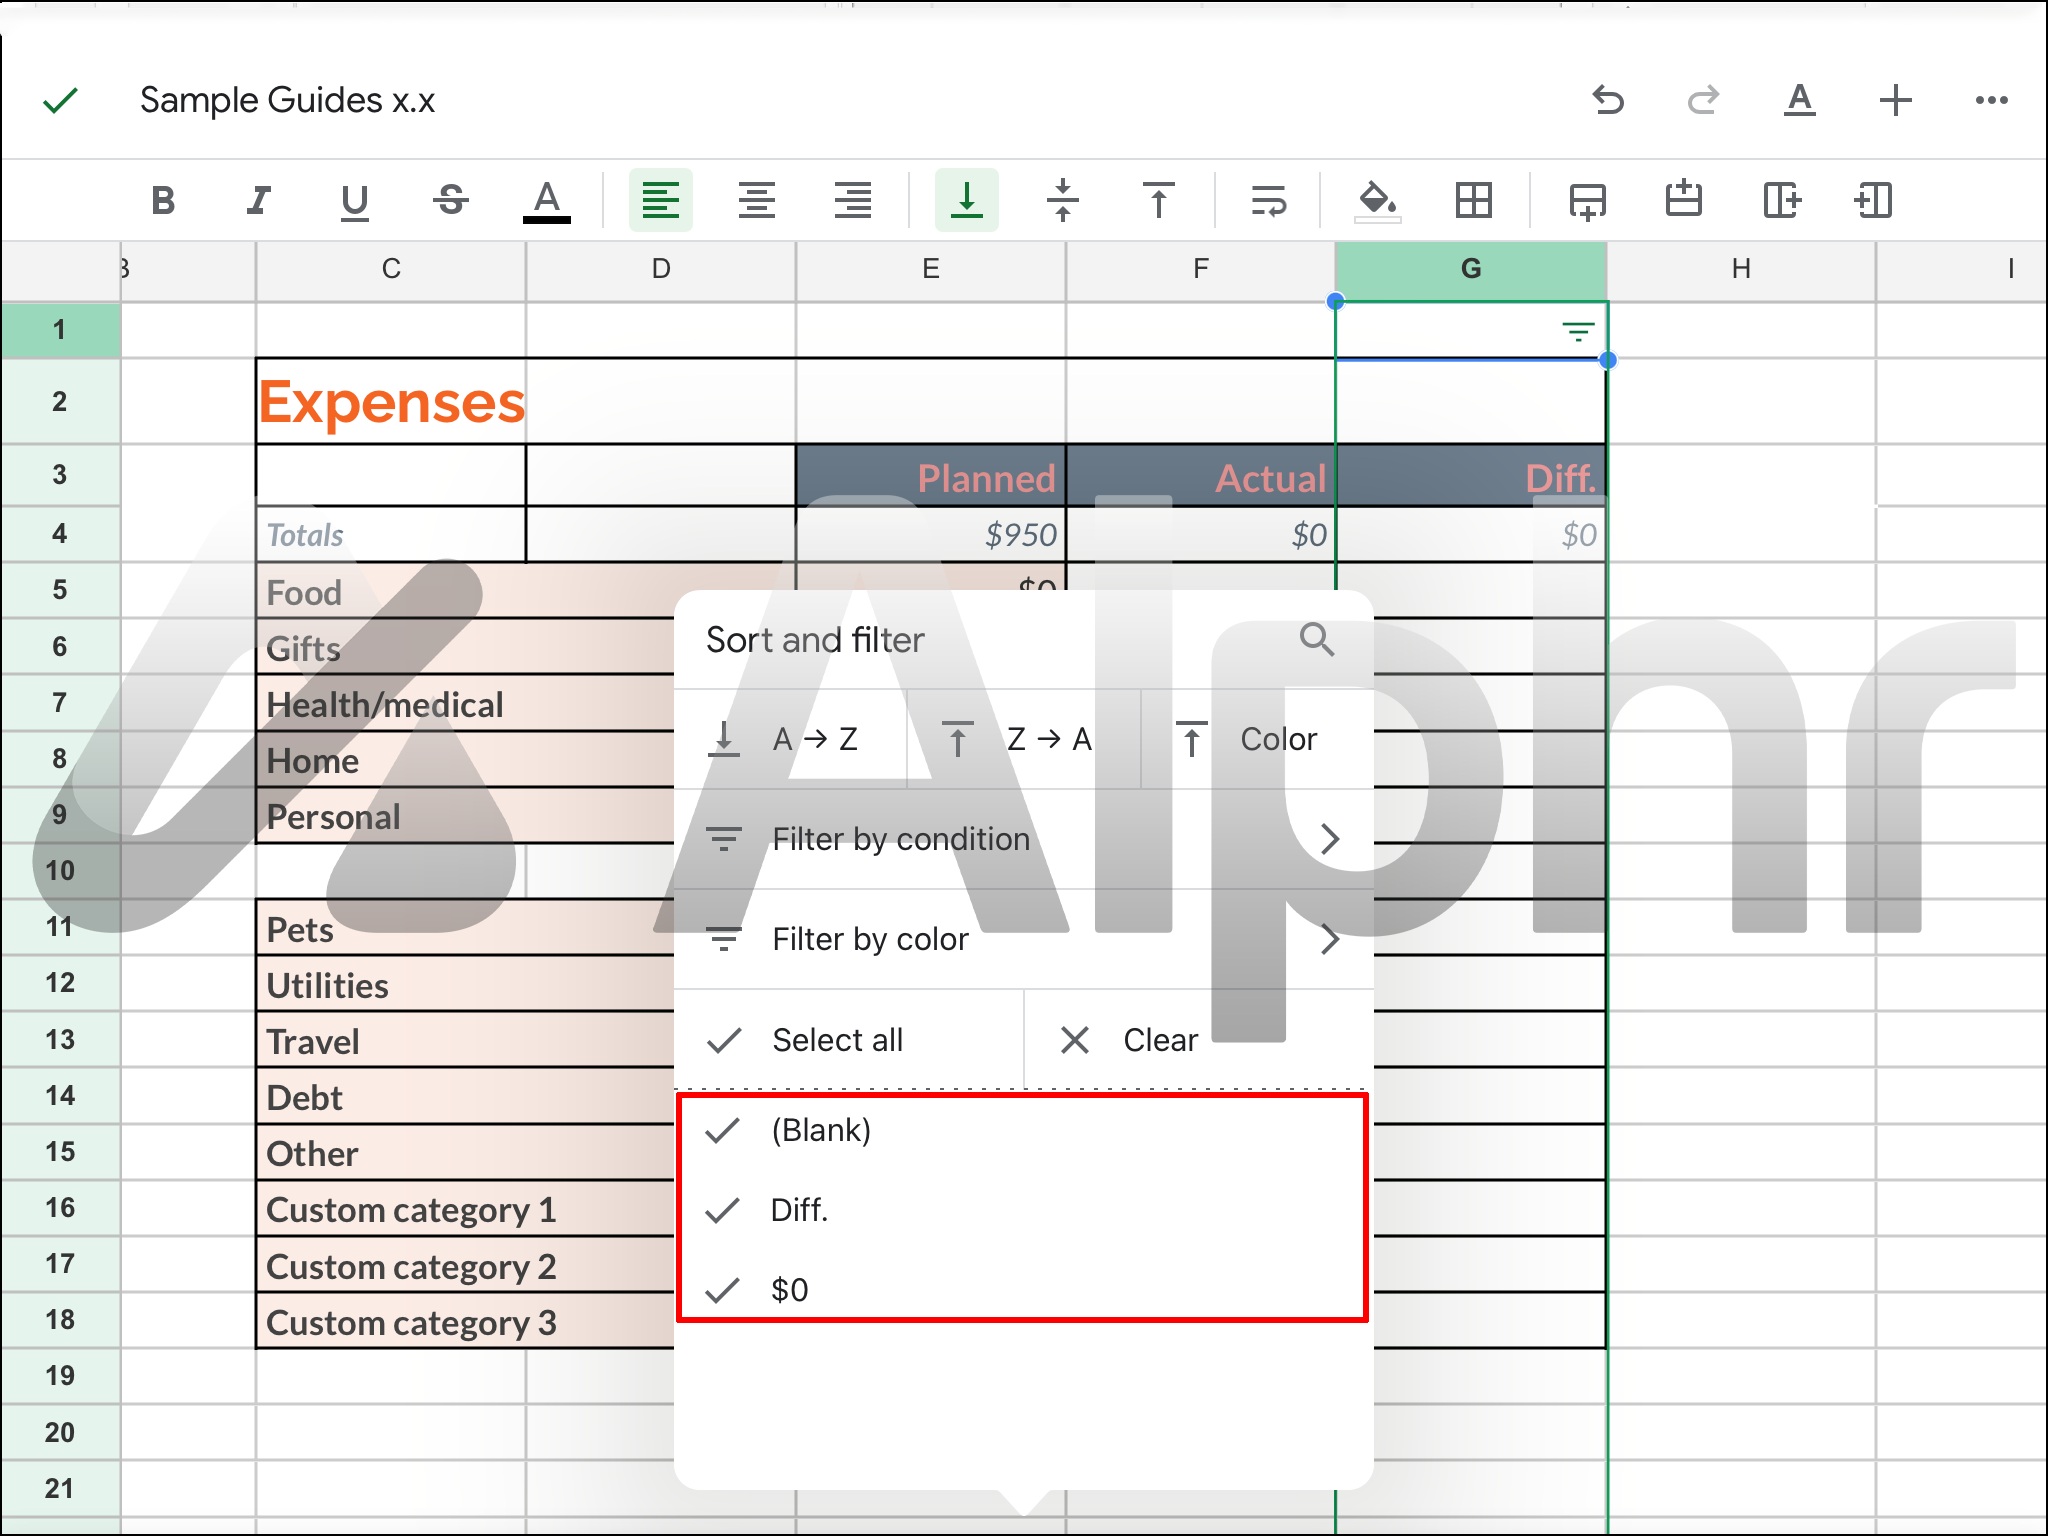The image size is (2048, 1536).
Task: Center align text horizontally
Action: [x=757, y=201]
